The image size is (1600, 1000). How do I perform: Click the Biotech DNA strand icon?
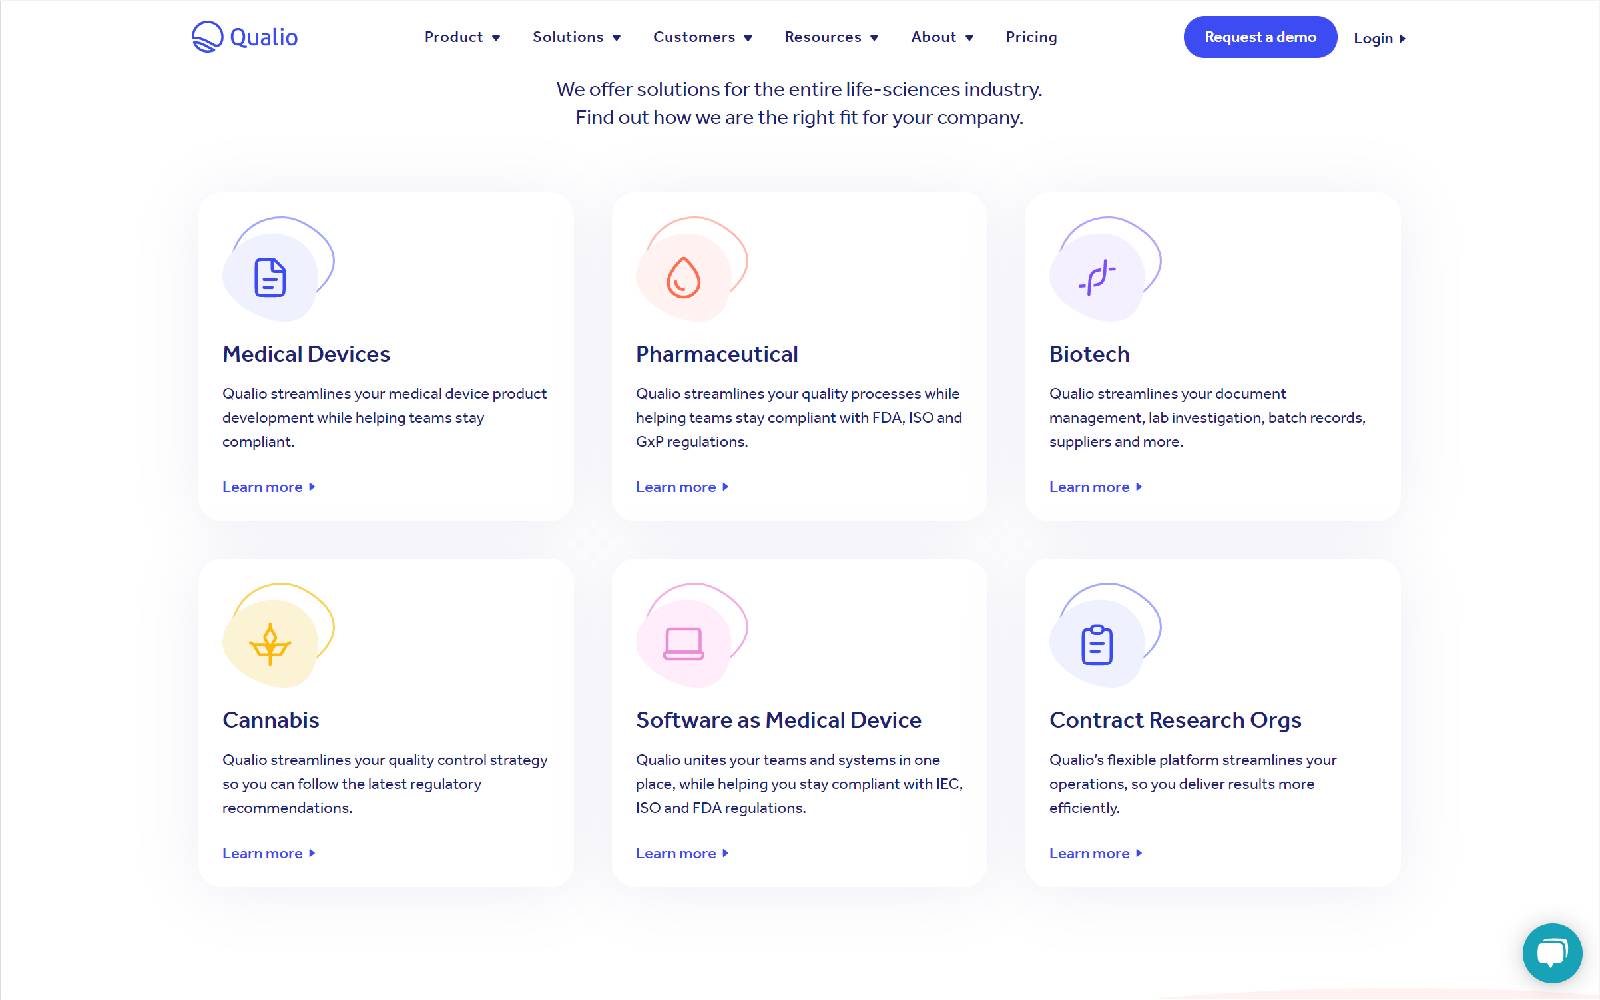tap(1097, 277)
